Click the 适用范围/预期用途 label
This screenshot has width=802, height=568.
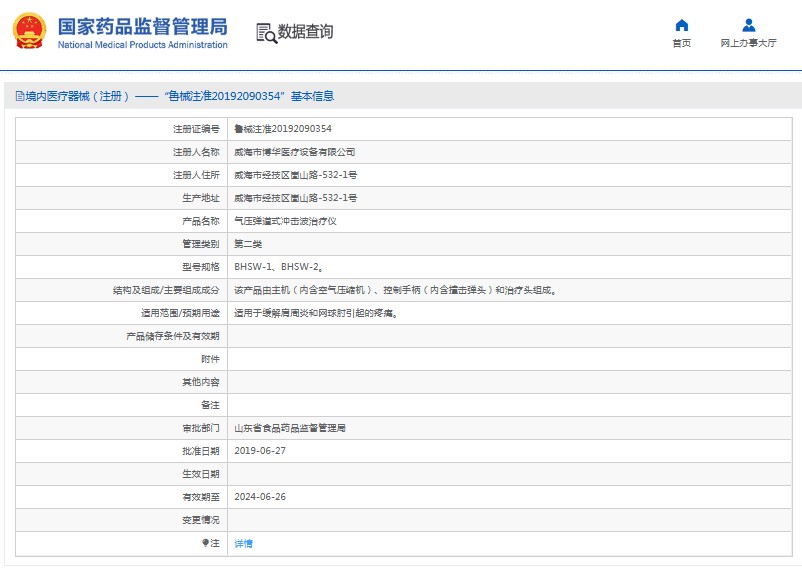(181, 313)
